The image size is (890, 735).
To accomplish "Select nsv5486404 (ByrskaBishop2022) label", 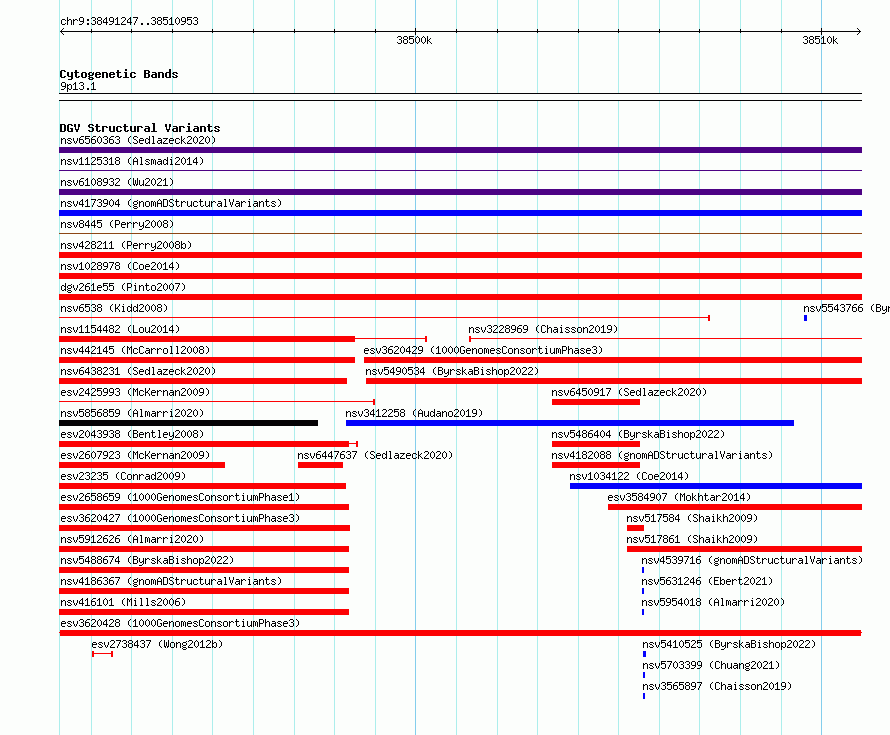I will (x=638, y=434).
